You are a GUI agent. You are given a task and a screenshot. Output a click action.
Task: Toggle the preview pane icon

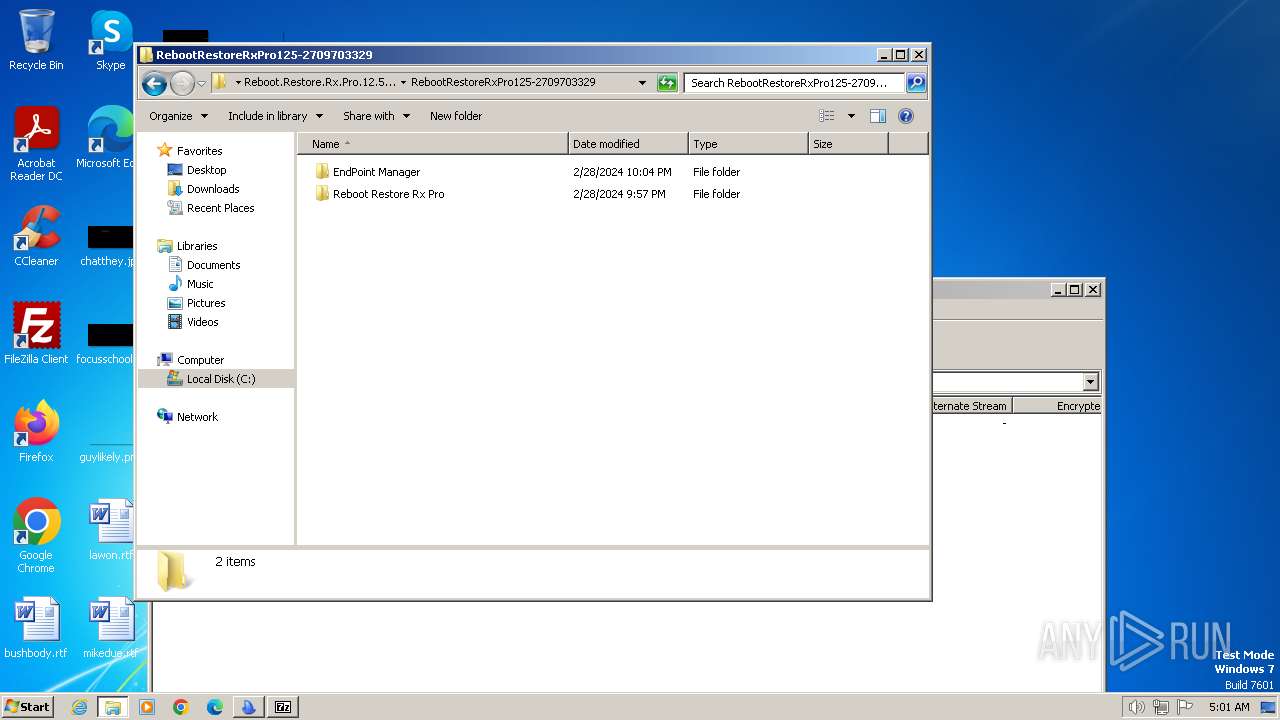[878, 116]
